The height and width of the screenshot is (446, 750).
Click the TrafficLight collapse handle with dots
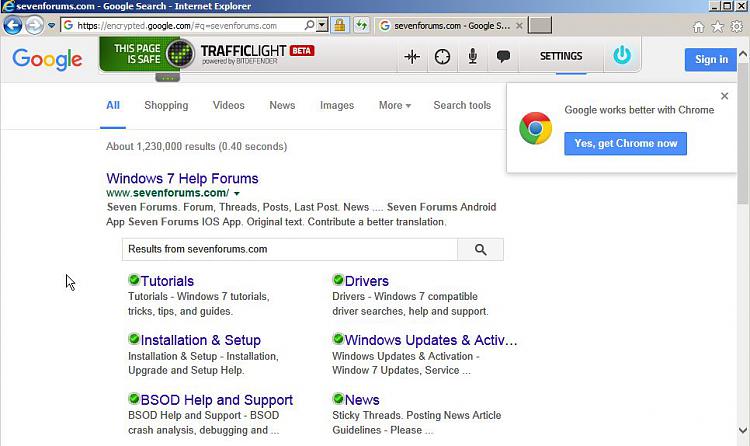tap(167, 78)
